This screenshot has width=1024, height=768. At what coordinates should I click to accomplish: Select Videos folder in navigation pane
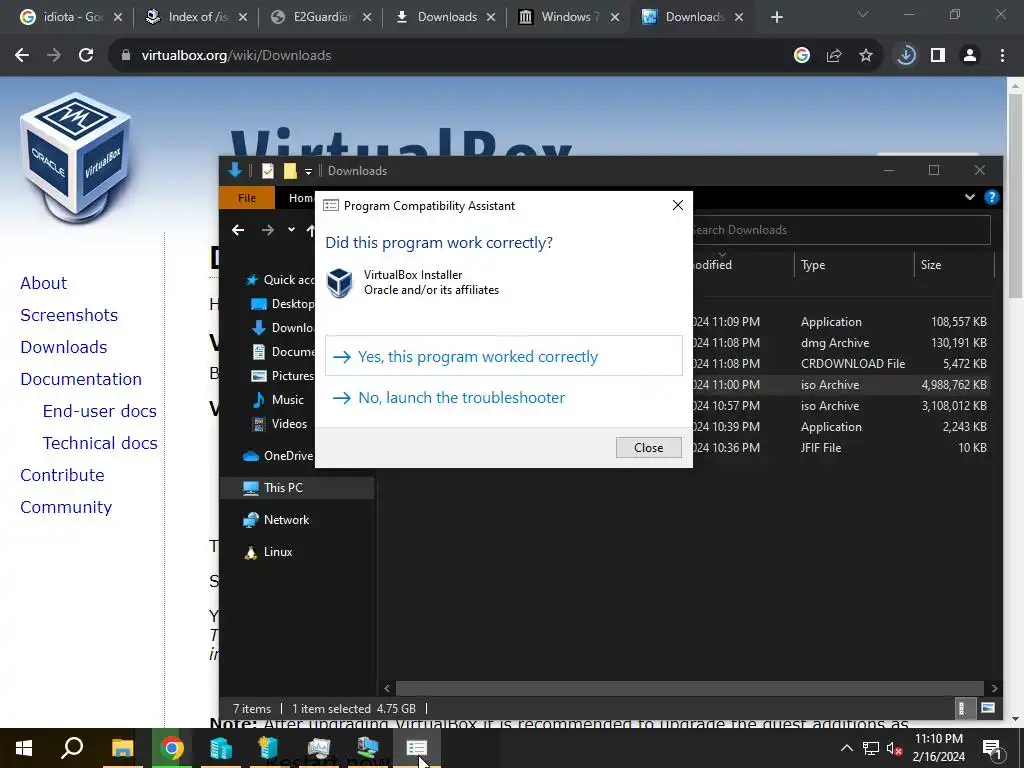coord(280,424)
